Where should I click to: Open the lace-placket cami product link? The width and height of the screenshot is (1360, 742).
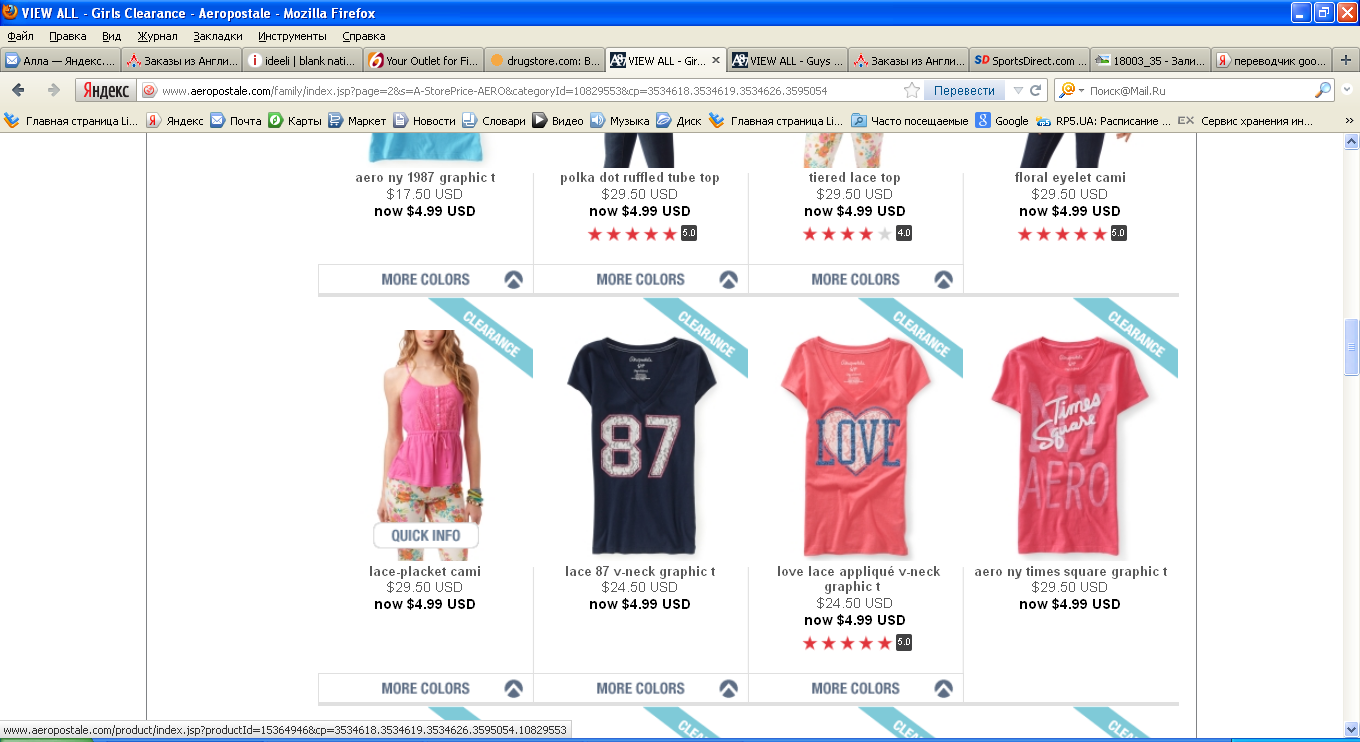(425, 572)
